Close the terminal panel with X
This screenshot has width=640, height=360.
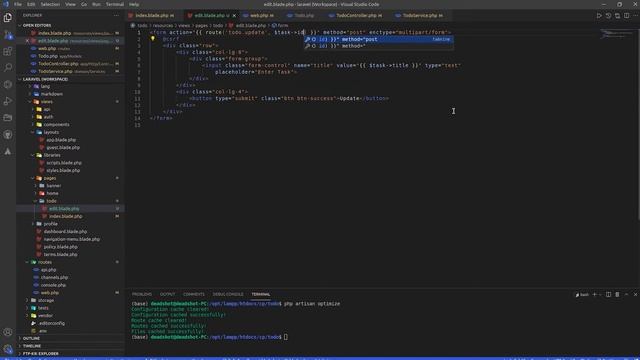pyautogui.click(x=635, y=294)
